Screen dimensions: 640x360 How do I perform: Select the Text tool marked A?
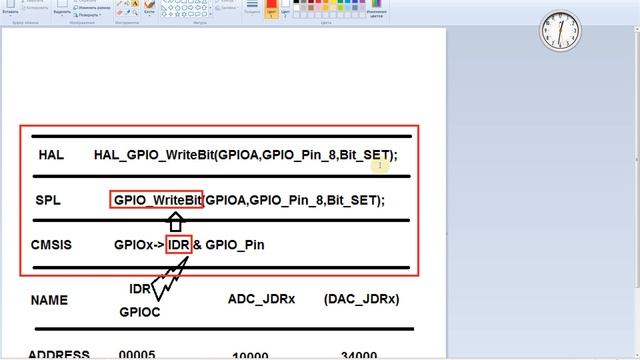click(135, 3)
